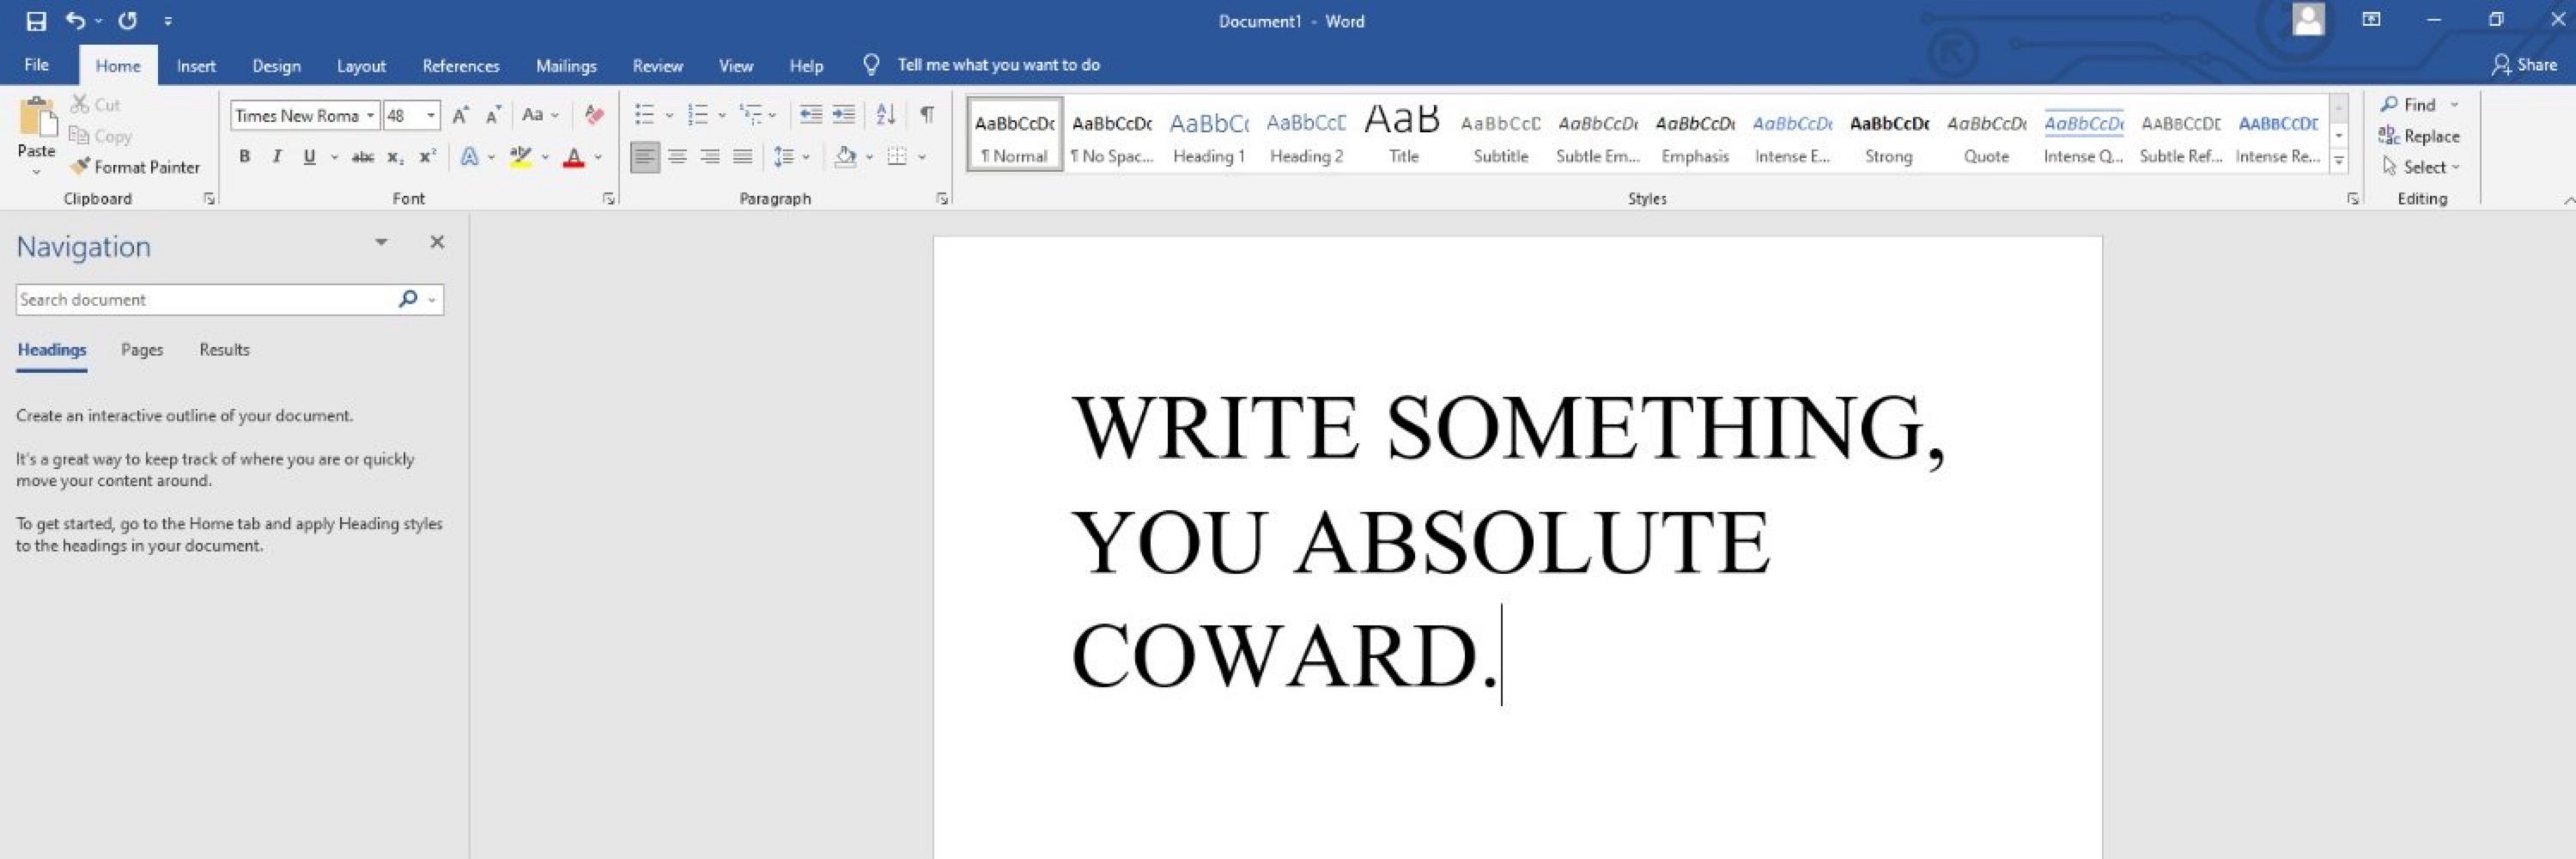The width and height of the screenshot is (2576, 859).
Task: Toggle show paragraph marks
Action: coord(928,115)
